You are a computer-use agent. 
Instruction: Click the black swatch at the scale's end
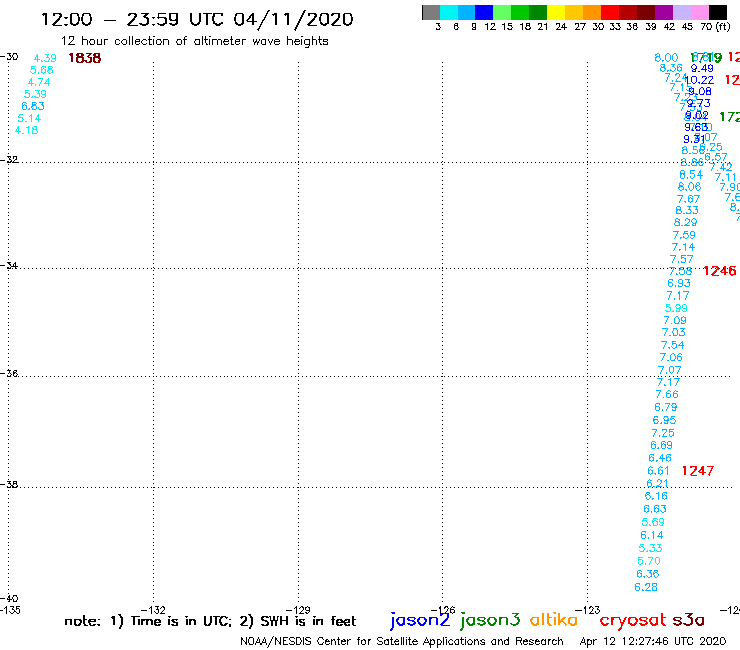(718, 13)
